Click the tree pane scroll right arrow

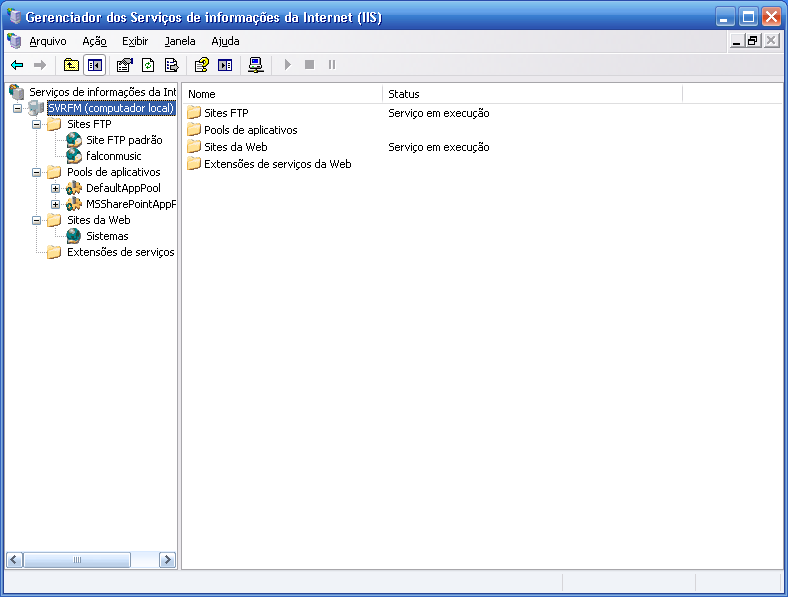click(x=167, y=559)
